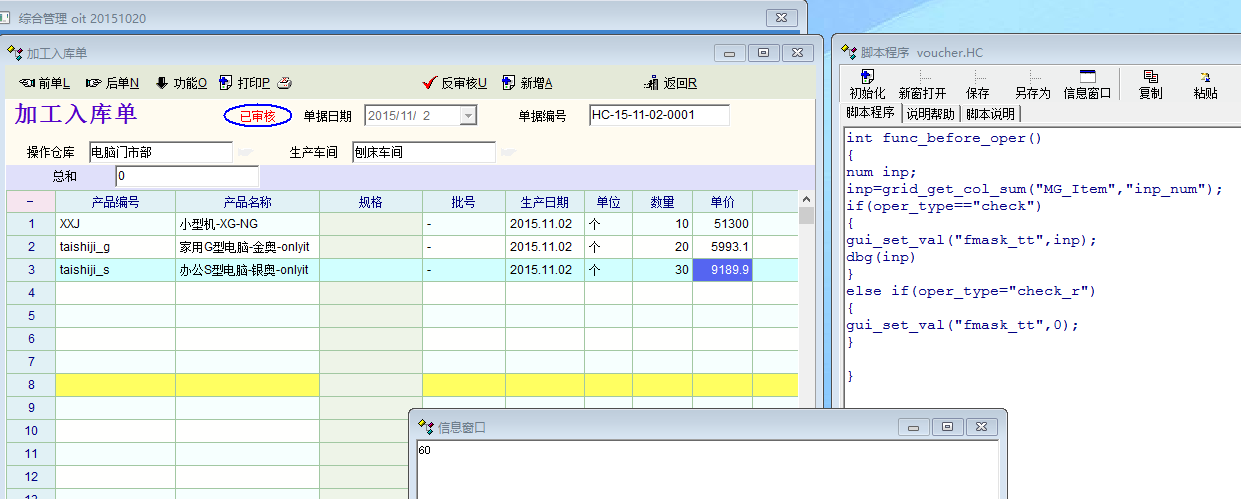The width and height of the screenshot is (1241, 499).
Task: Open the 生产车间 lookup arrow
Action: tap(508, 152)
